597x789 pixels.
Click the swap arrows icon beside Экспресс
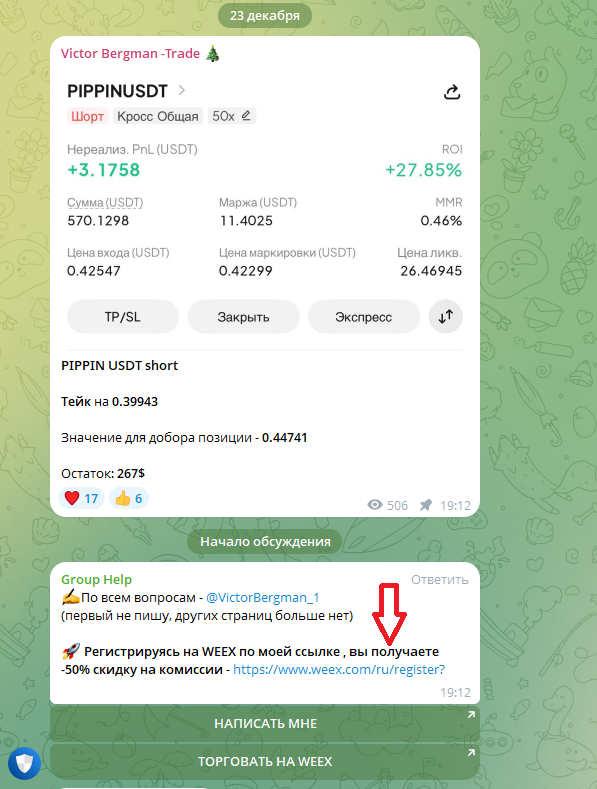pos(445,317)
